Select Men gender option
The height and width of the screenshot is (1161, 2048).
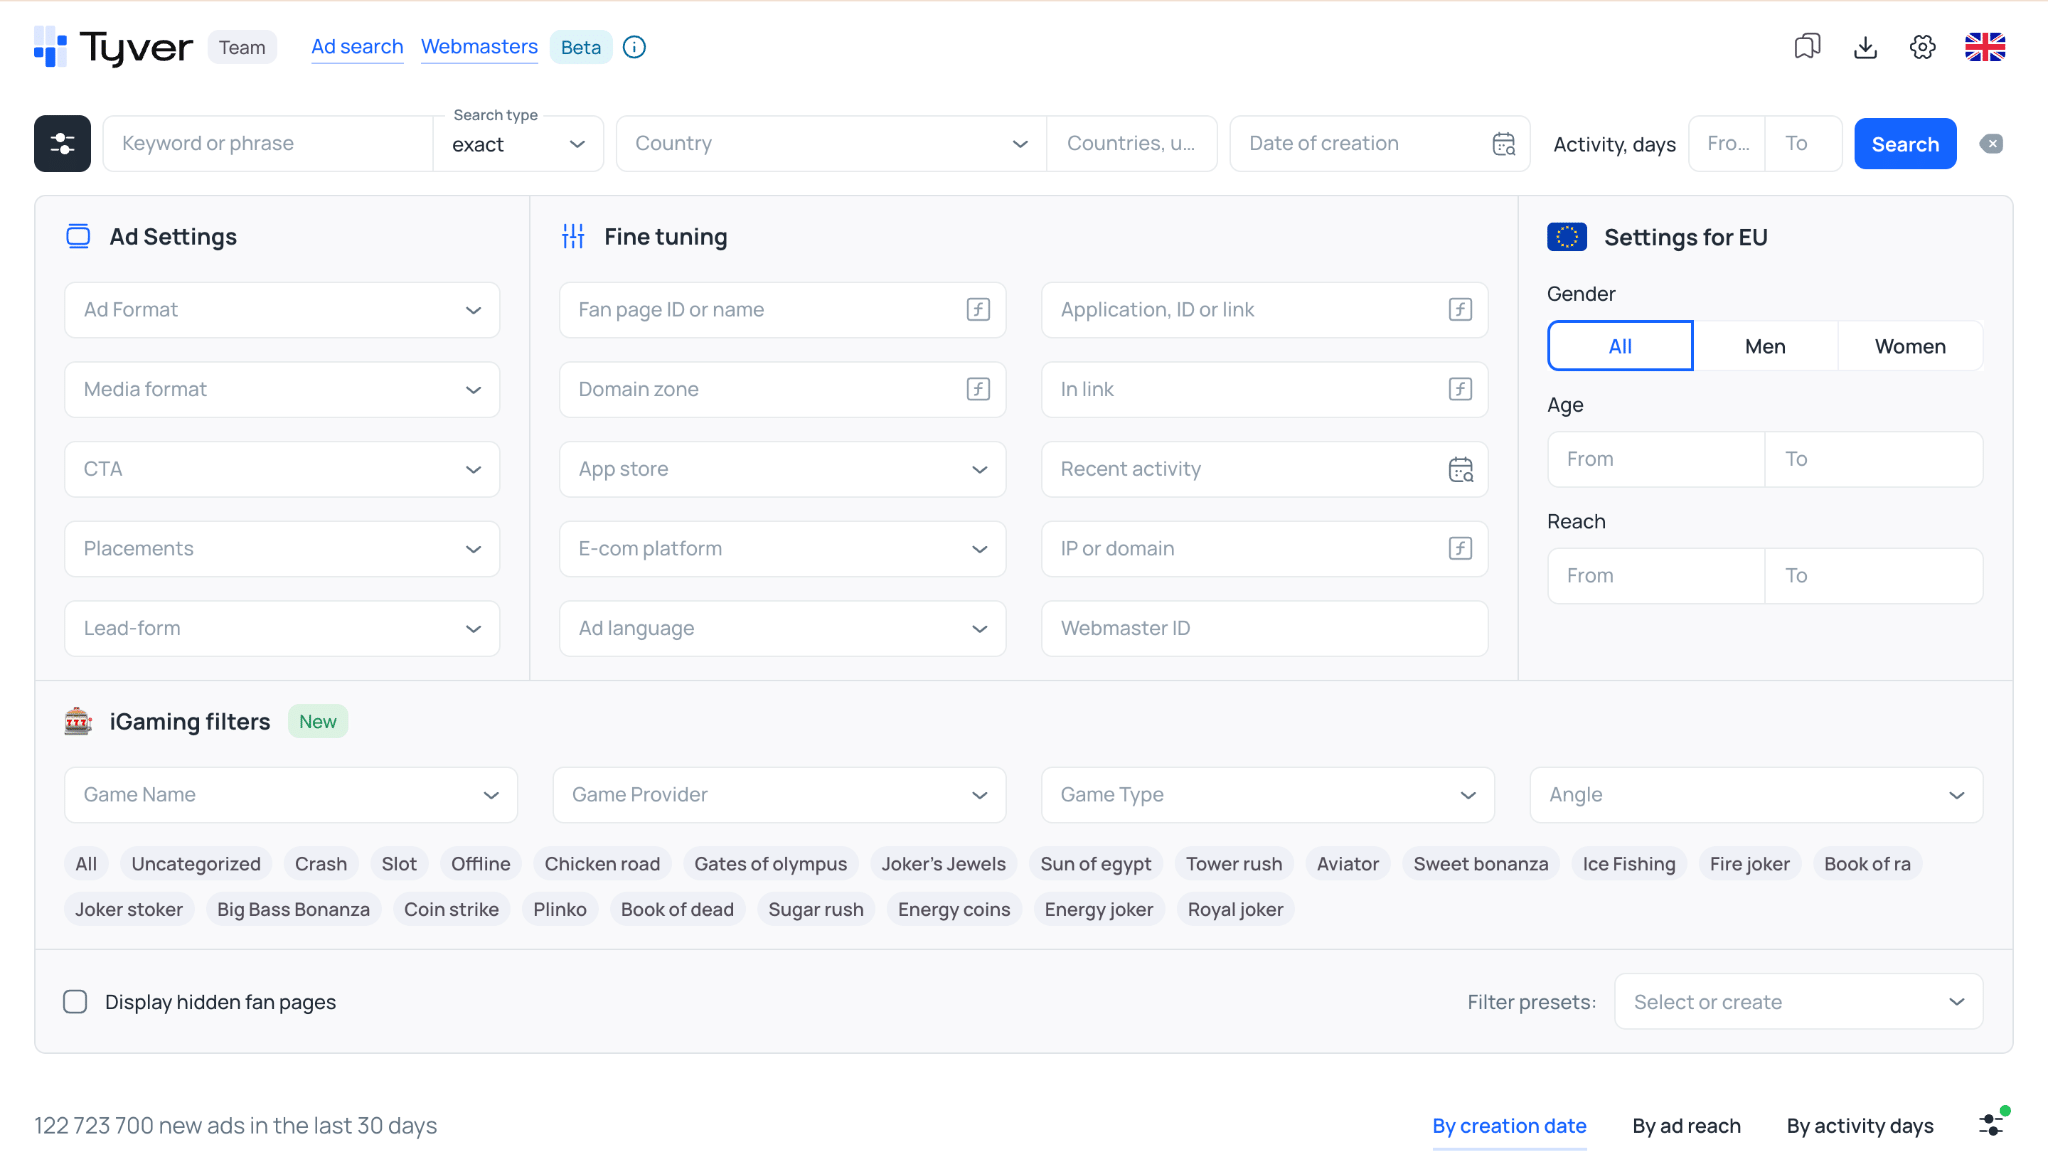click(1765, 346)
